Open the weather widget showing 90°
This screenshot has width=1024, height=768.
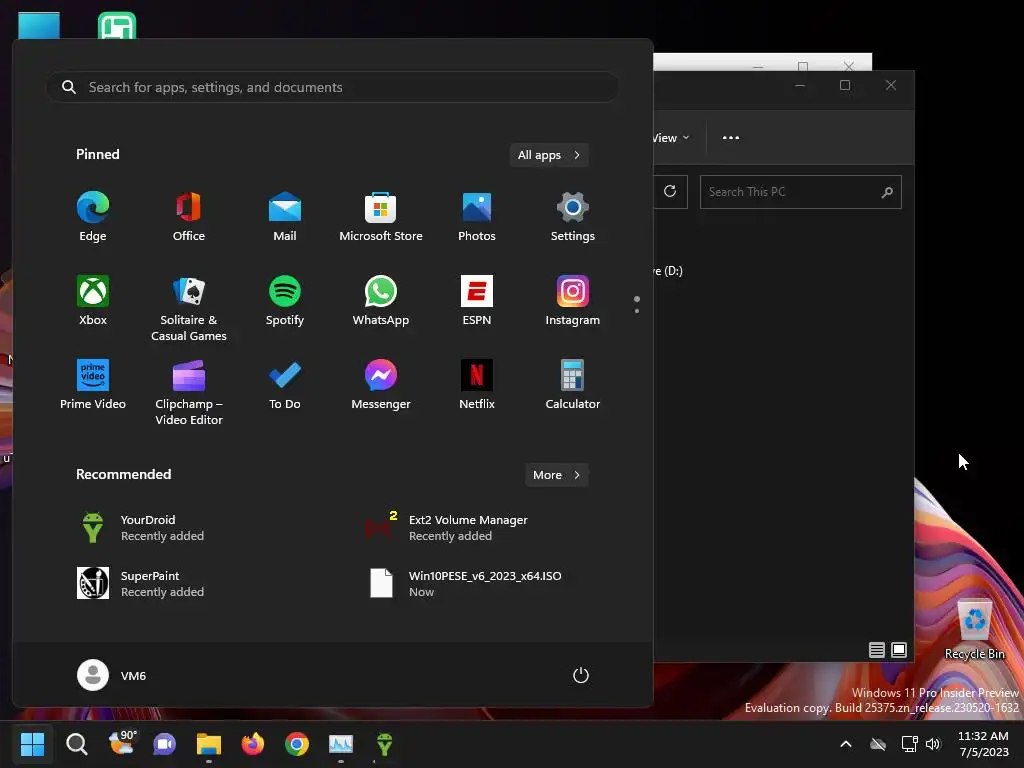pyautogui.click(x=122, y=744)
